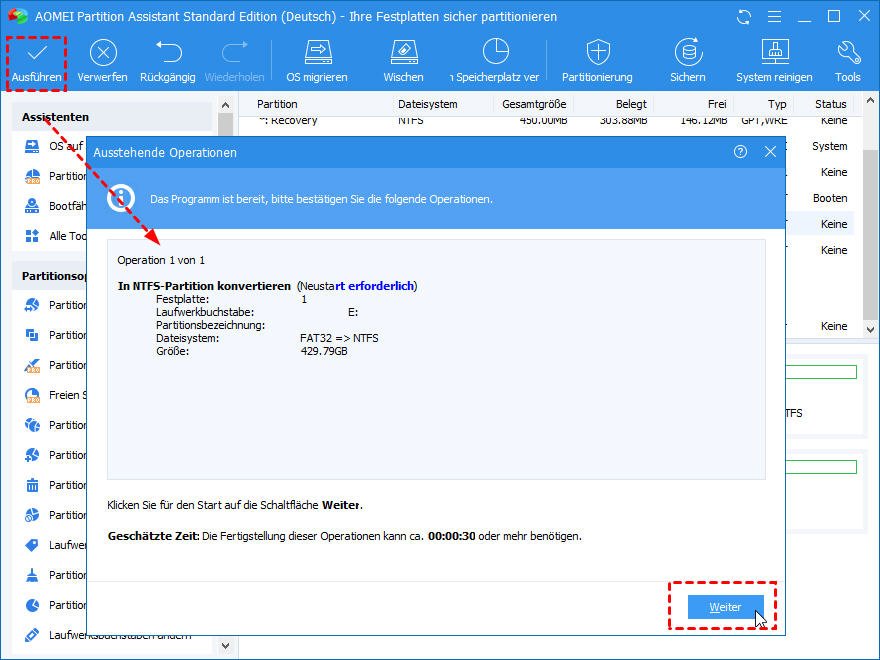
Task: Click the refresh icon in title bar
Action: [x=744, y=17]
